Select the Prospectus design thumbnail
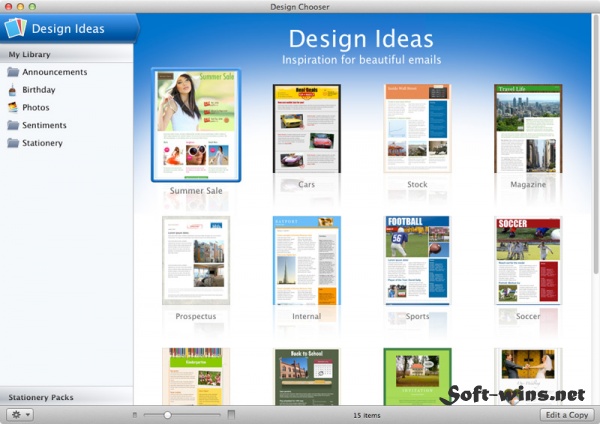600x424 pixels. click(196, 261)
